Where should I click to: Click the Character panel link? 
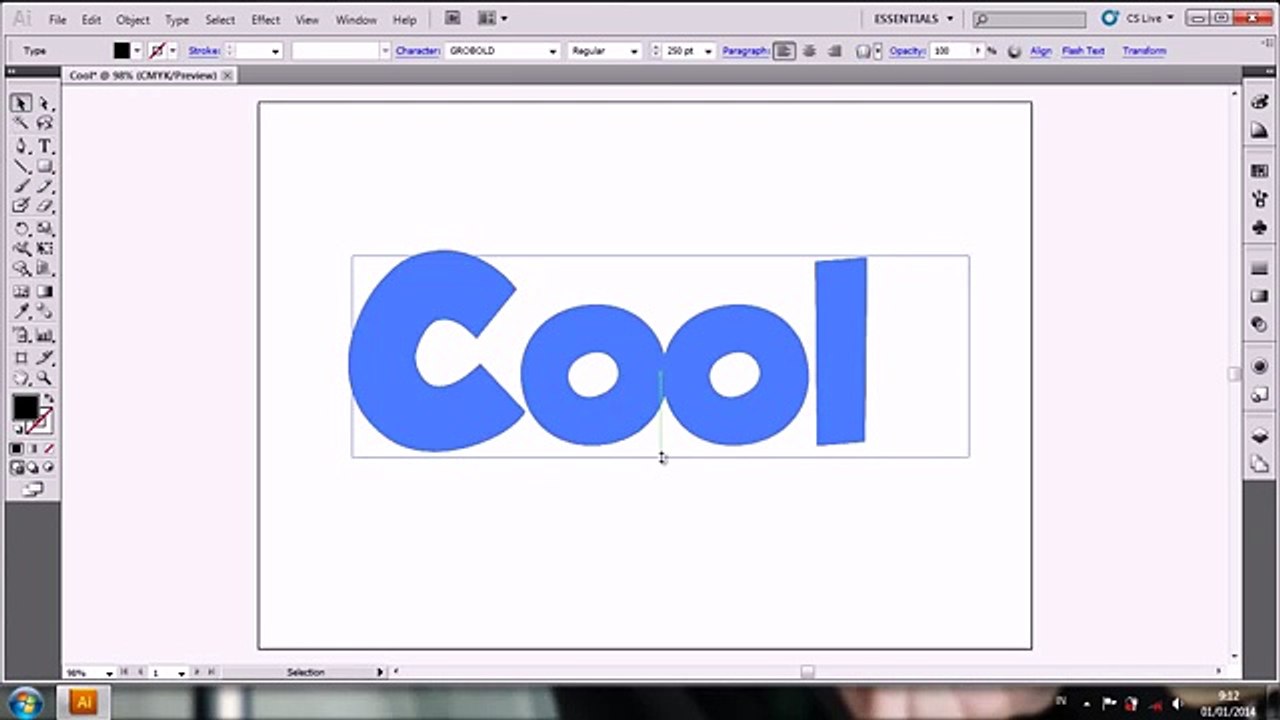[418, 51]
